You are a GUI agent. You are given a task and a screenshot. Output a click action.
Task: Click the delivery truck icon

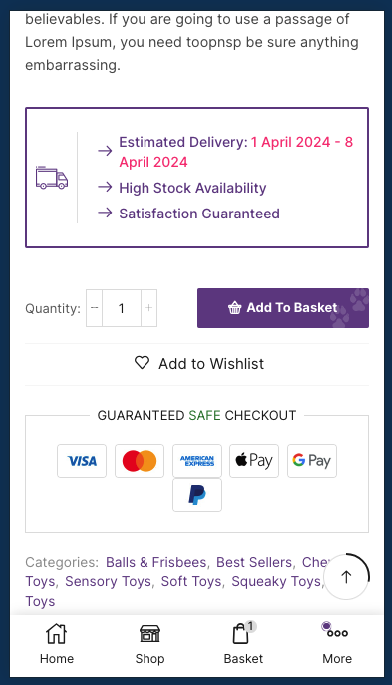52,178
